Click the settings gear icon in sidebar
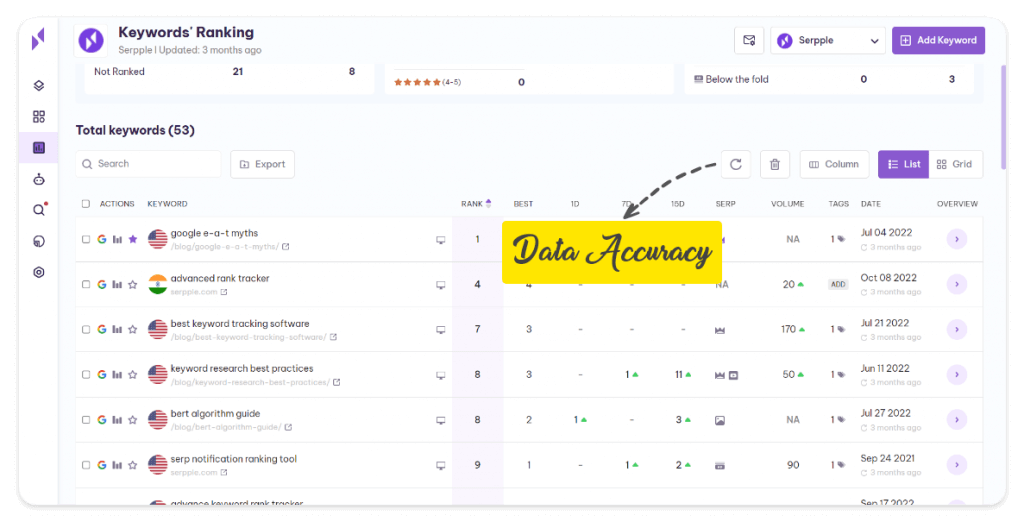The width and height of the screenshot is (1024, 522). point(39,272)
